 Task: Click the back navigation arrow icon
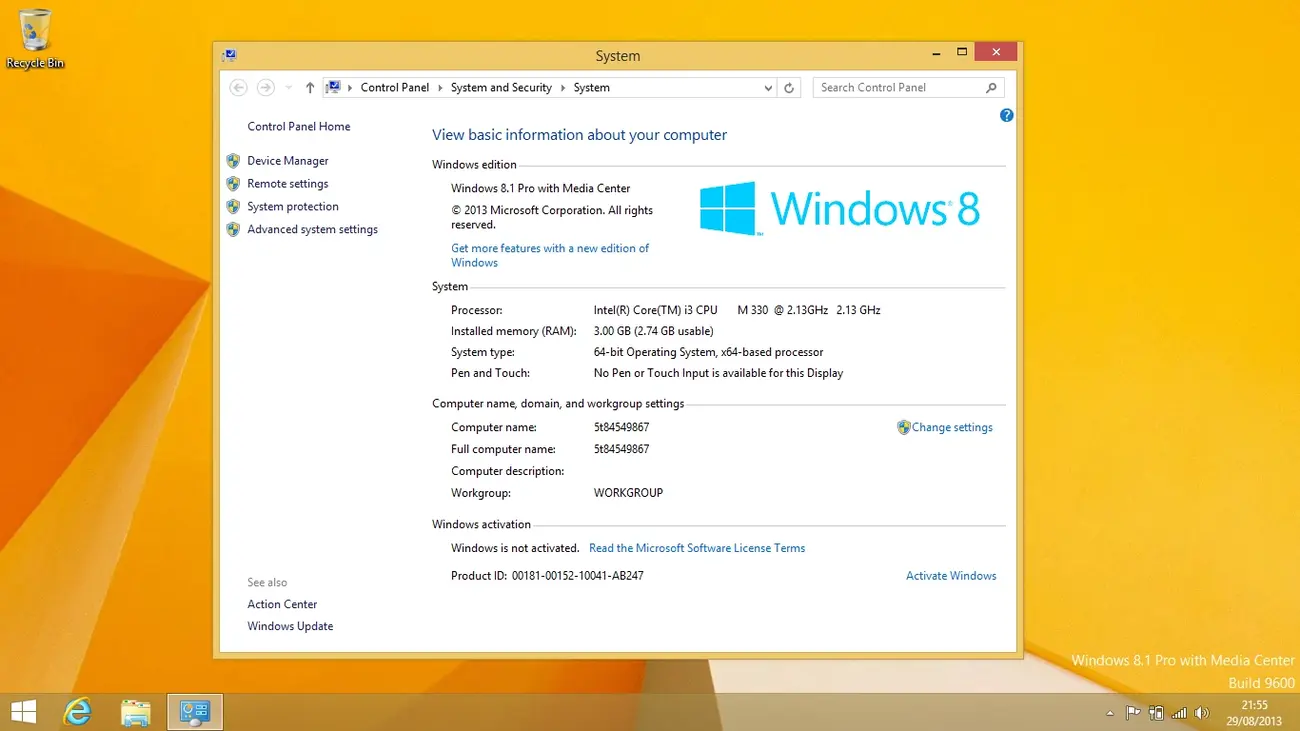(238, 87)
